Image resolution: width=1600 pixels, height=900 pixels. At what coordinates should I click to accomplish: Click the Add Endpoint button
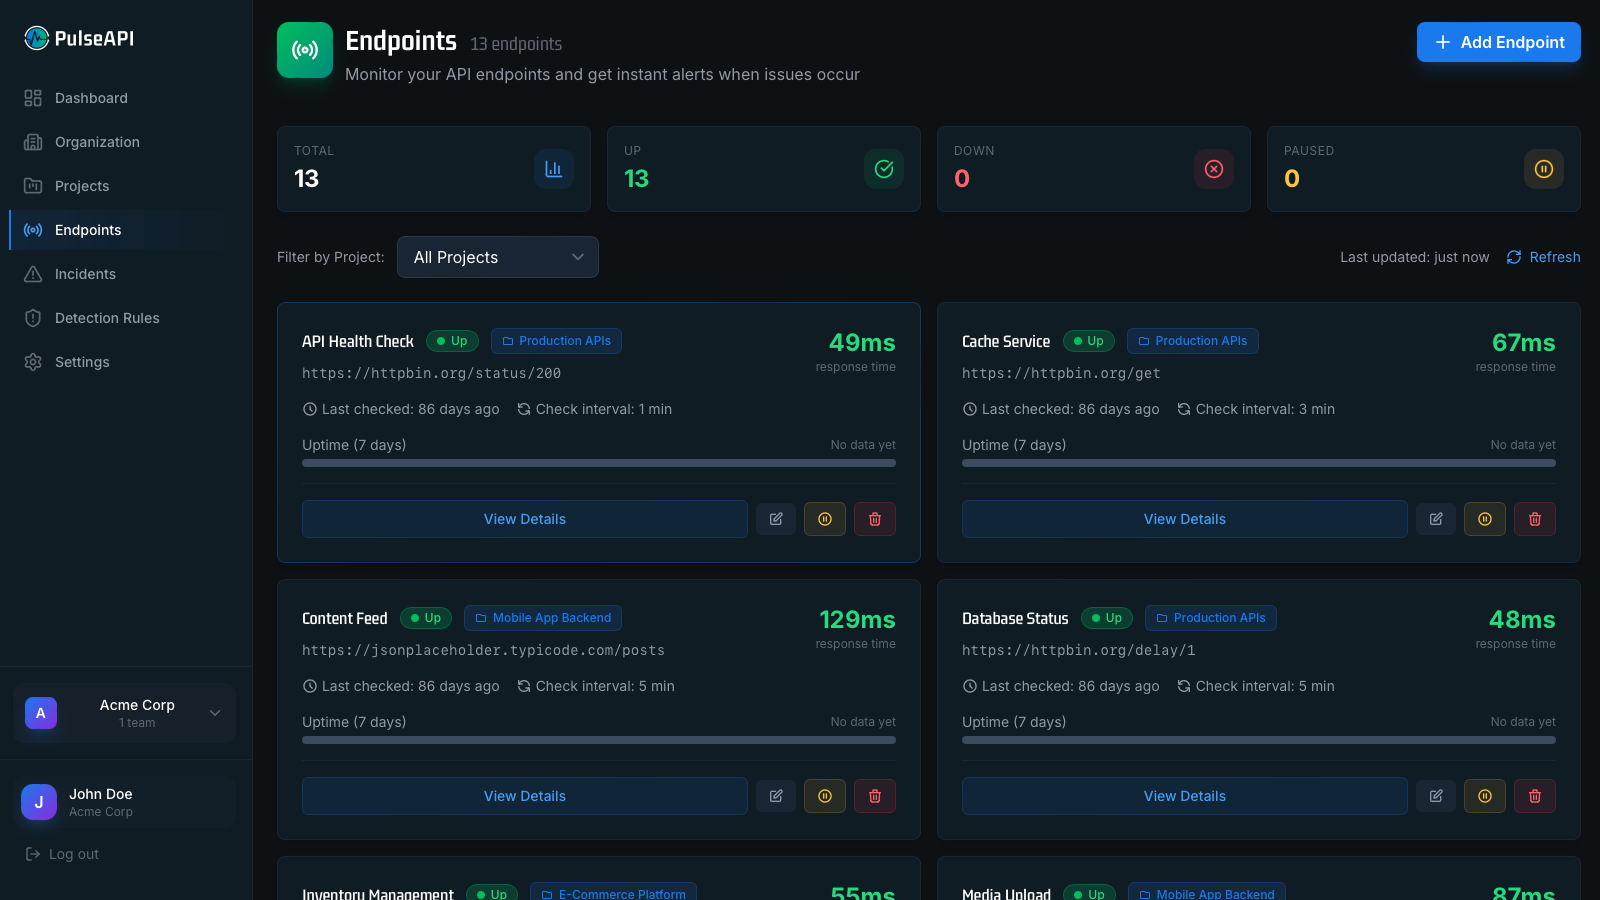(x=1498, y=42)
